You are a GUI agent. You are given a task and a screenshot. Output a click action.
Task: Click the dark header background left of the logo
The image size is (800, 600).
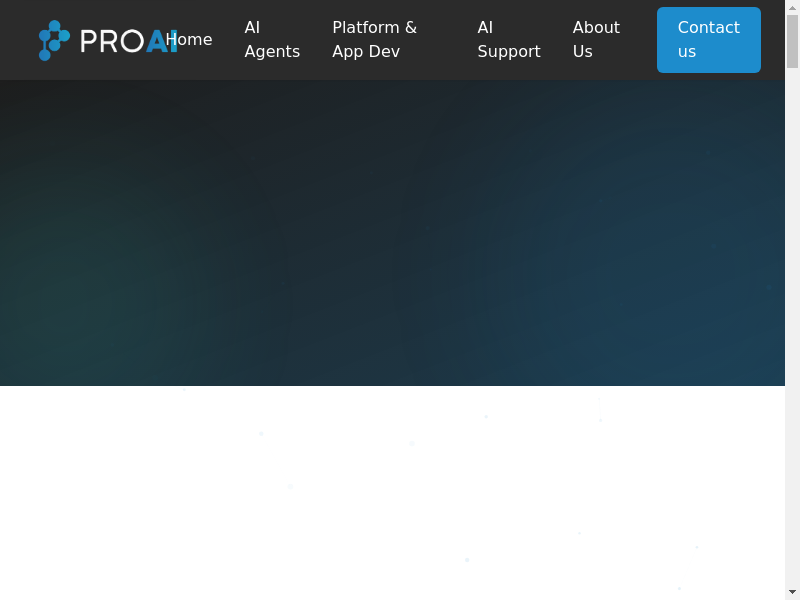pos(16,40)
